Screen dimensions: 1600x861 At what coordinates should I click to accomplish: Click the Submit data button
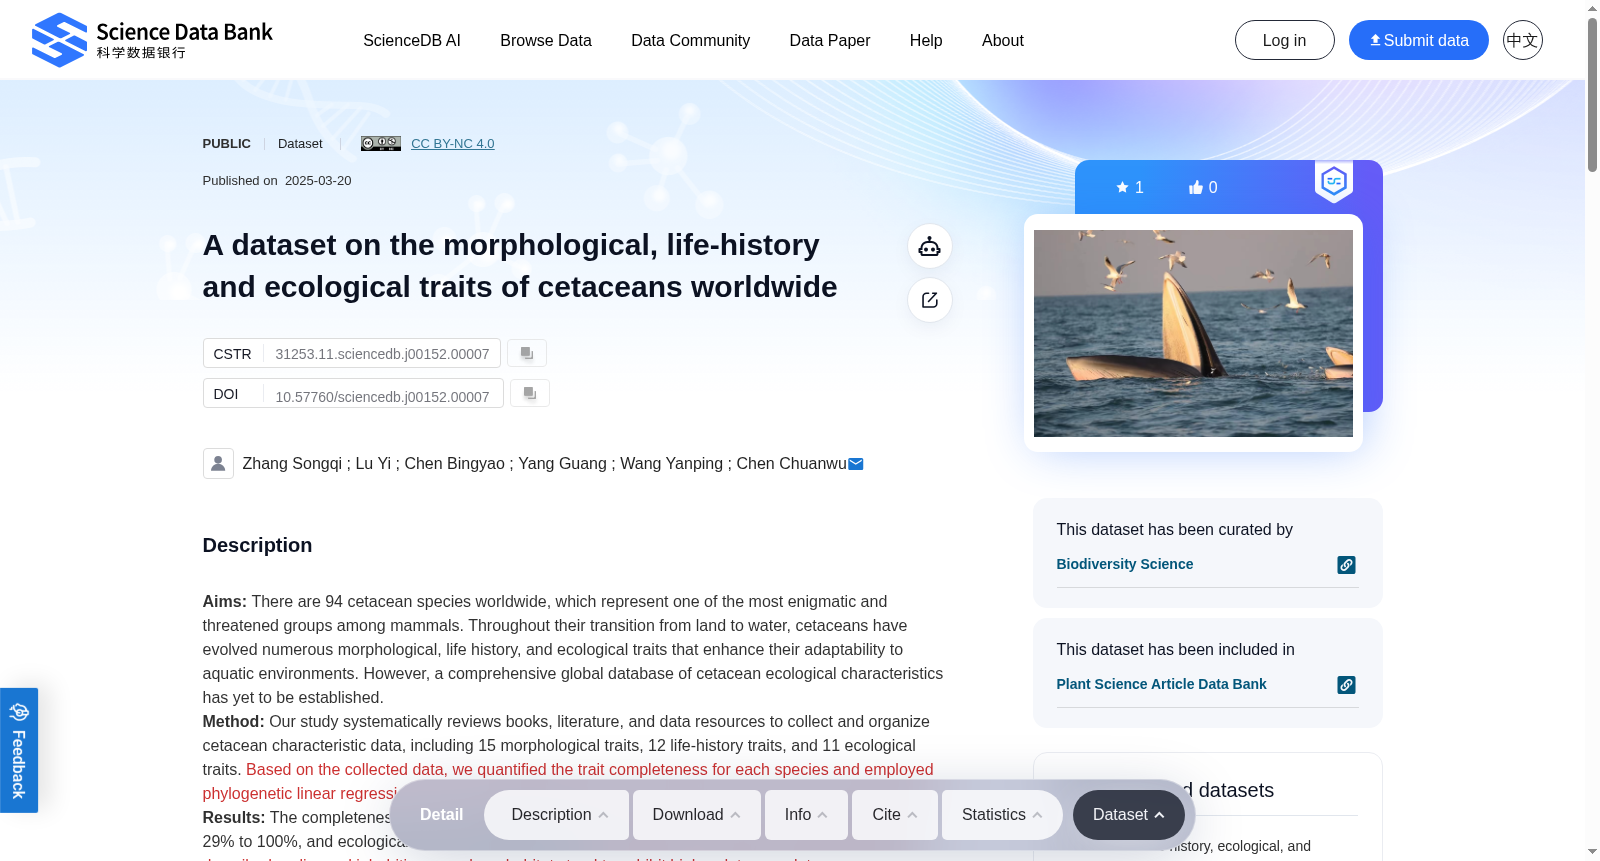point(1419,40)
